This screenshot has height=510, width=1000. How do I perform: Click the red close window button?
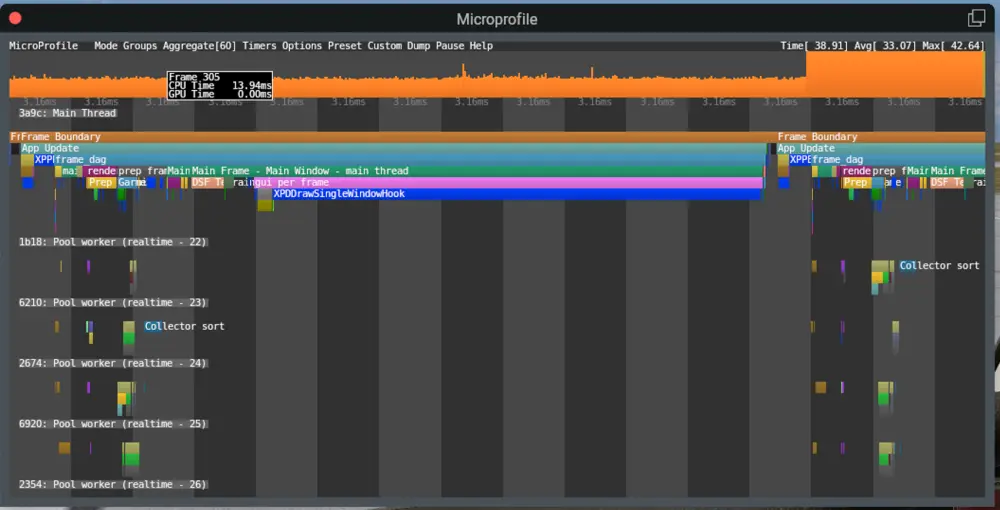click(x=15, y=18)
